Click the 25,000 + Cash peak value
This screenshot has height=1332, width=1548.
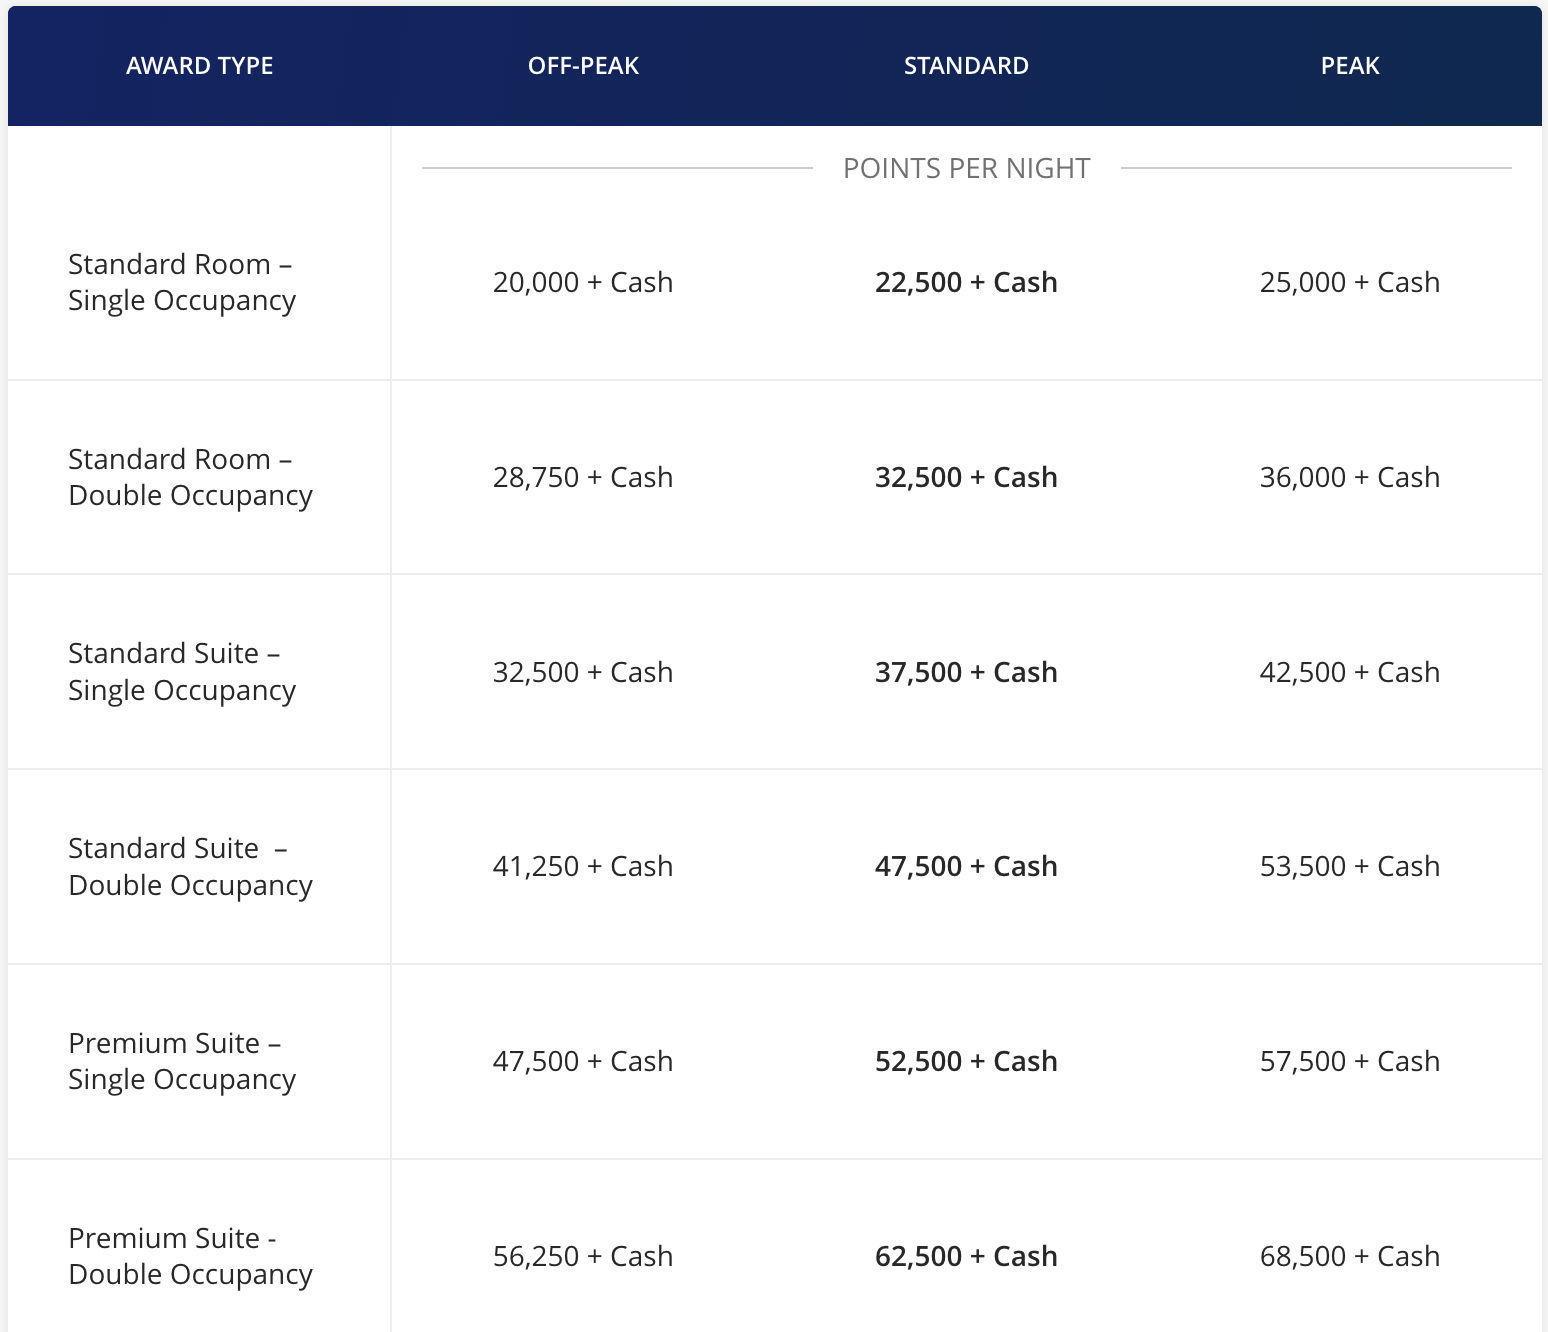coord(1350,282)
